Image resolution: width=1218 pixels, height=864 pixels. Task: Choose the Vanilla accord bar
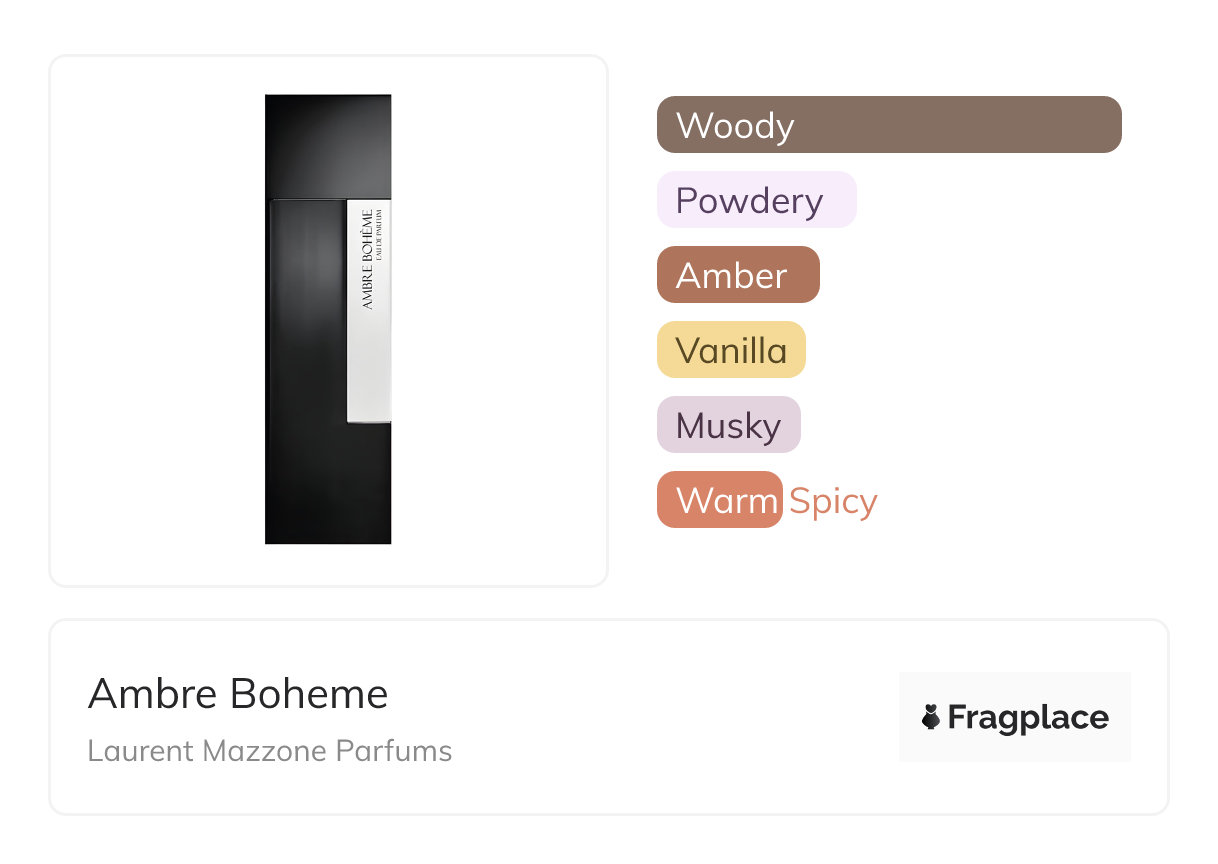tap(796, 350)
